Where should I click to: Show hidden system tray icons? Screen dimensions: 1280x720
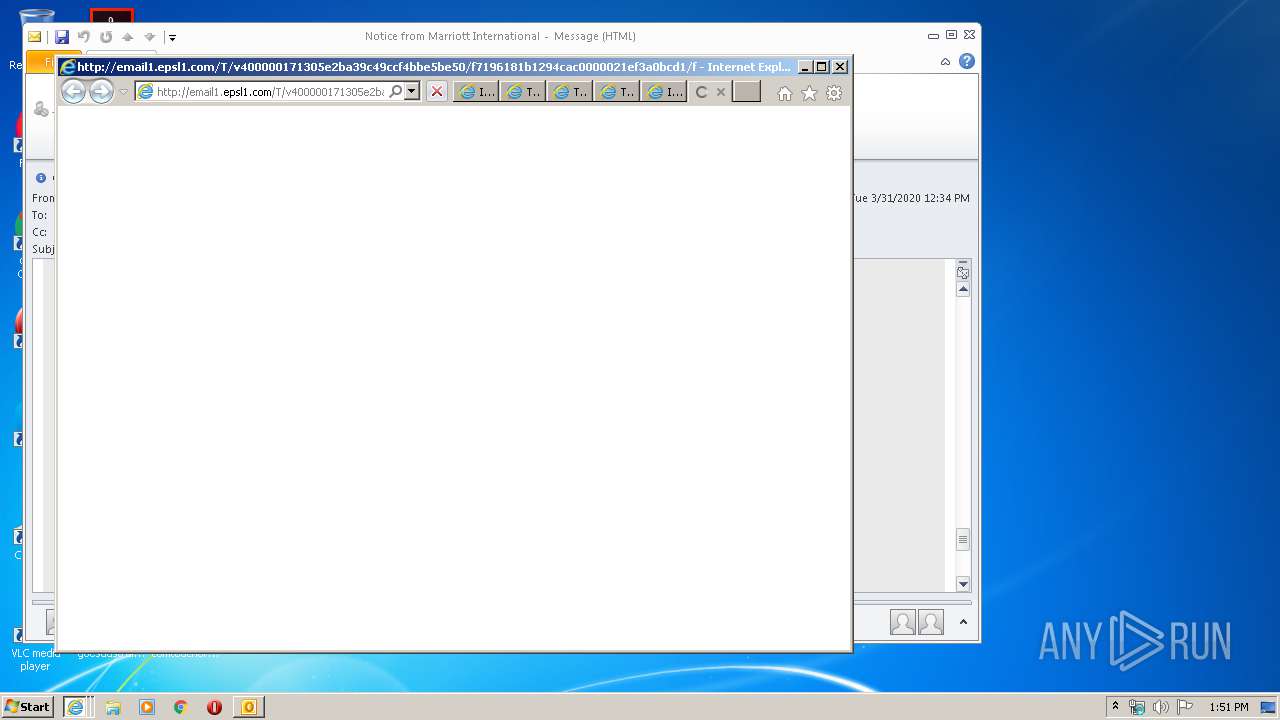[1115, 707]
